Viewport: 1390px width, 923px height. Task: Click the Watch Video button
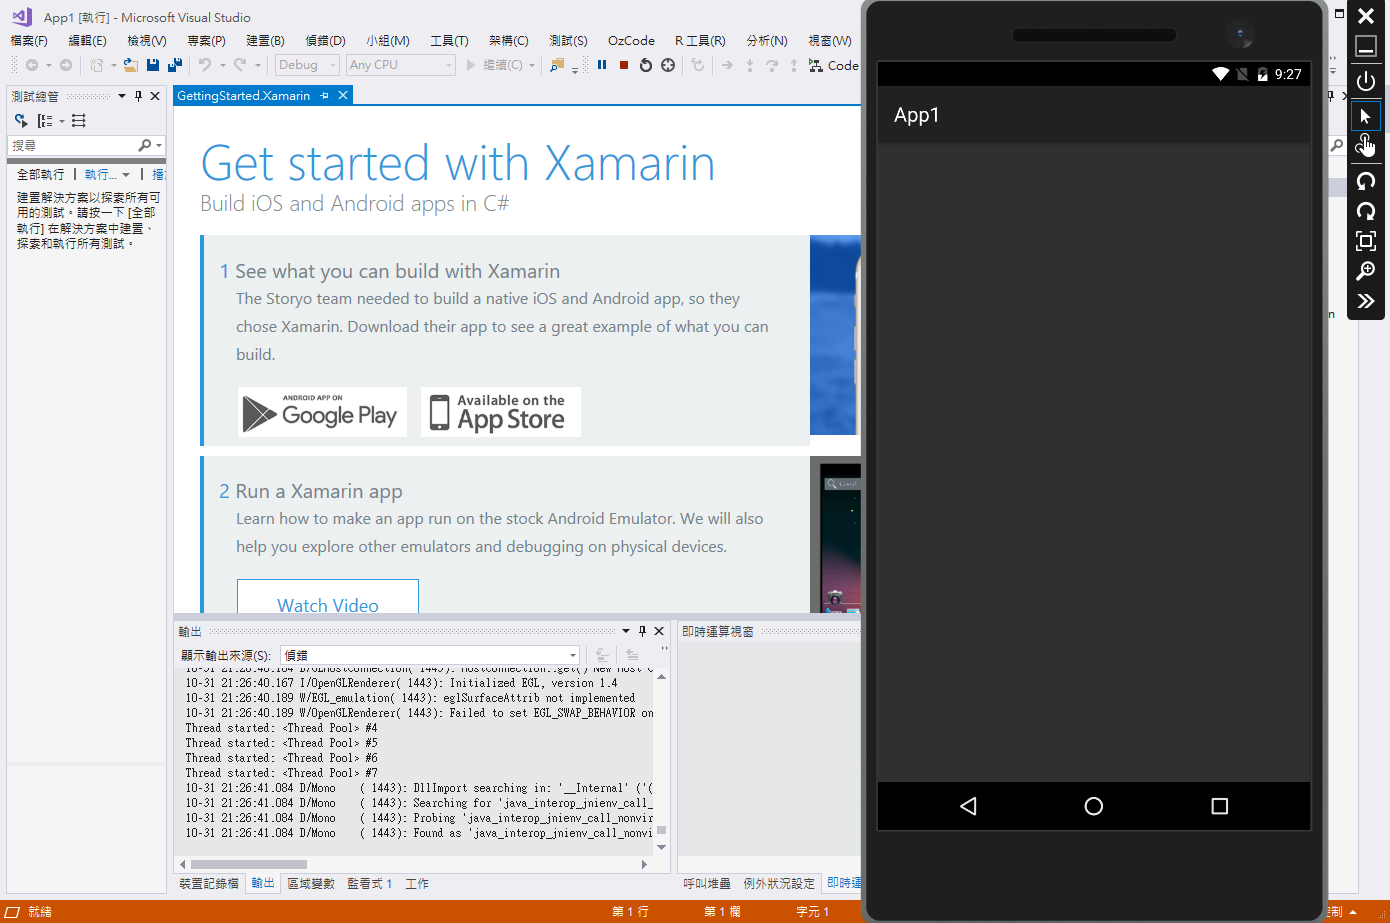(328, 597)
